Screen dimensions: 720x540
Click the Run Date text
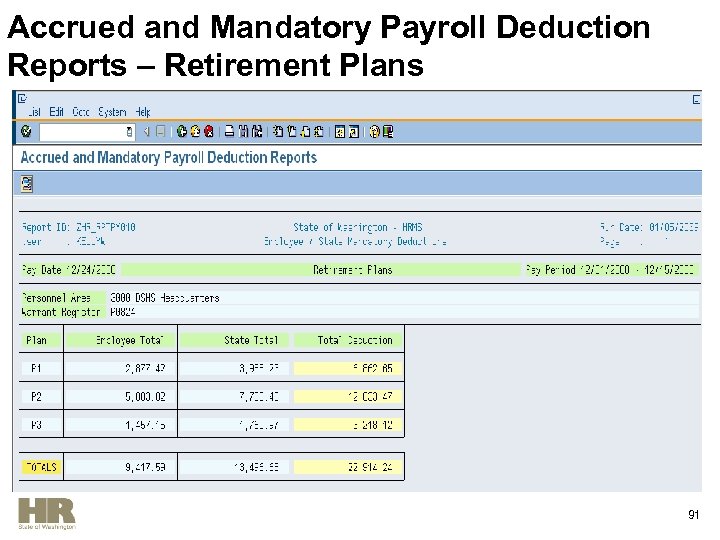click(x=649, y=227)
